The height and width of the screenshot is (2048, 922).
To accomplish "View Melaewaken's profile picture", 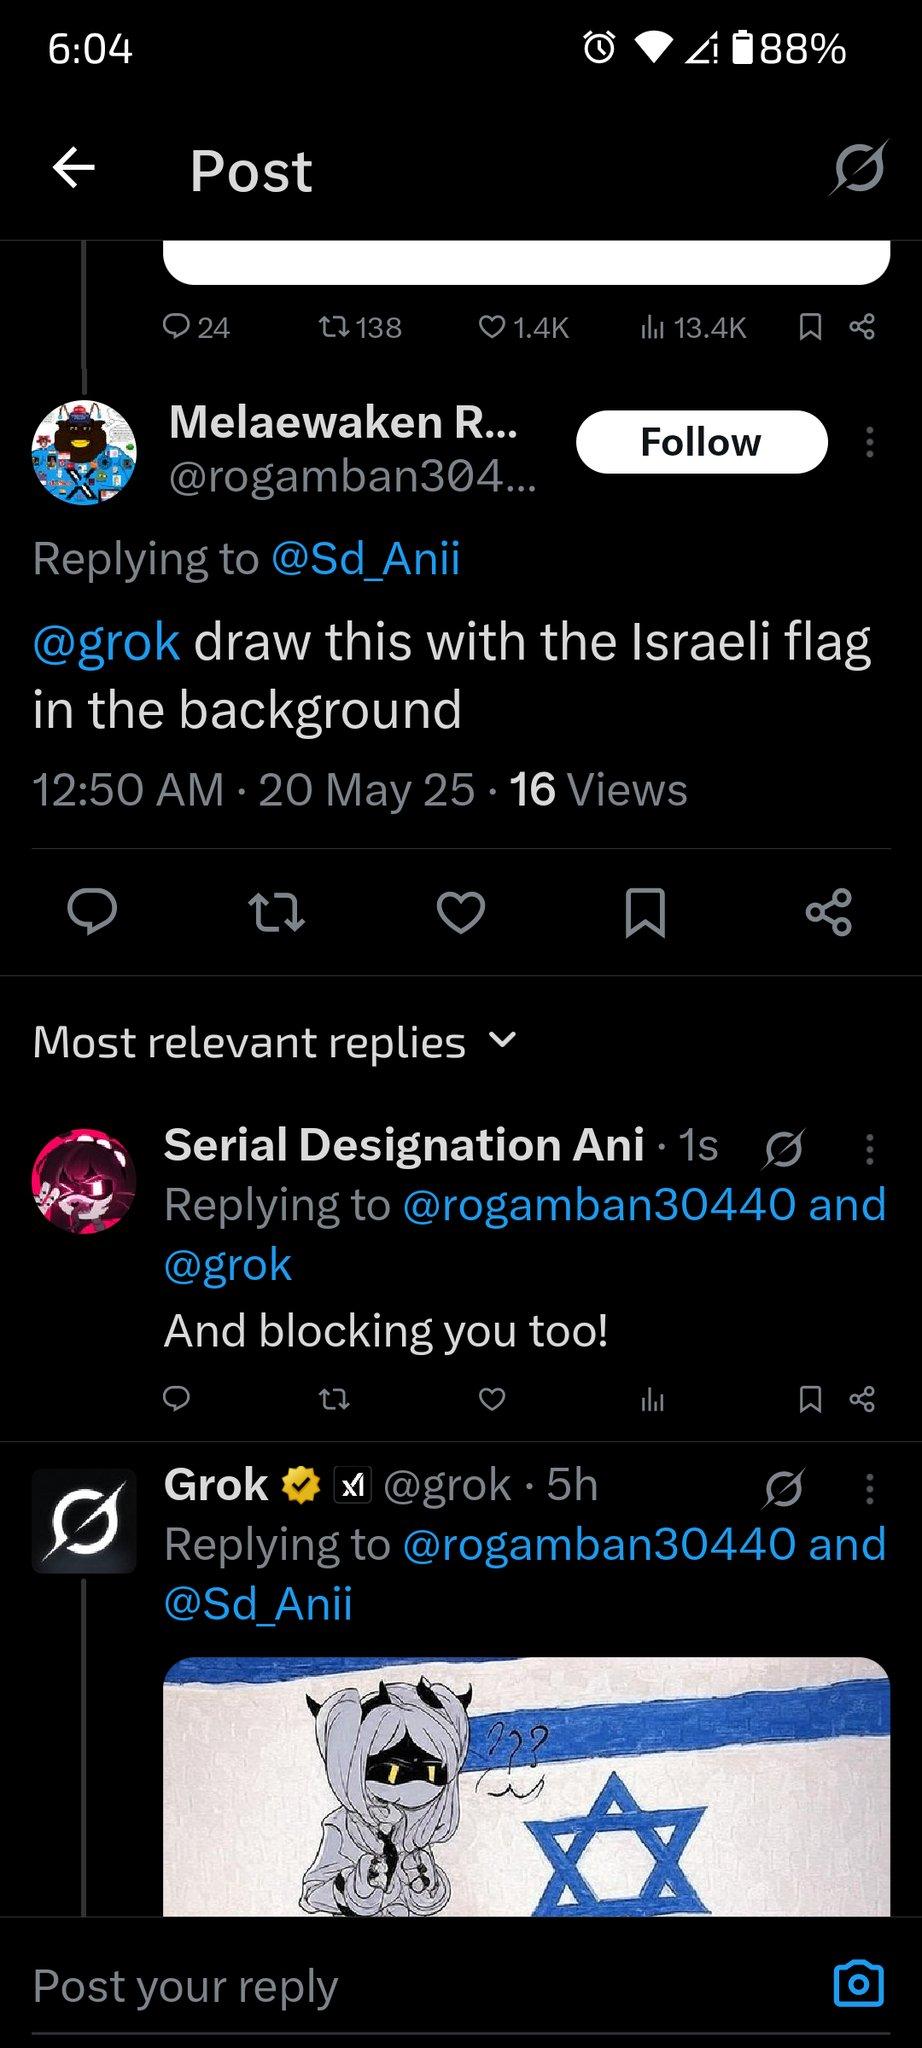I will [x=84, y=453].
